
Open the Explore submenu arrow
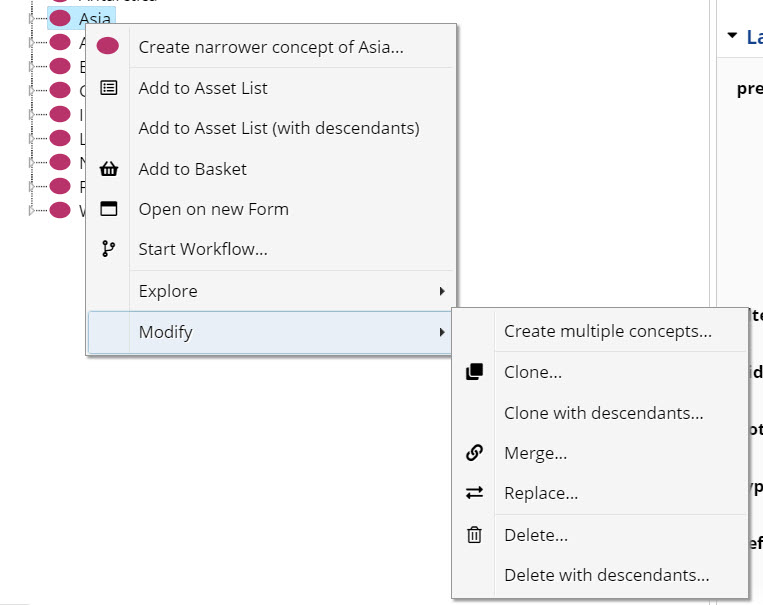(x=441, y=291)
